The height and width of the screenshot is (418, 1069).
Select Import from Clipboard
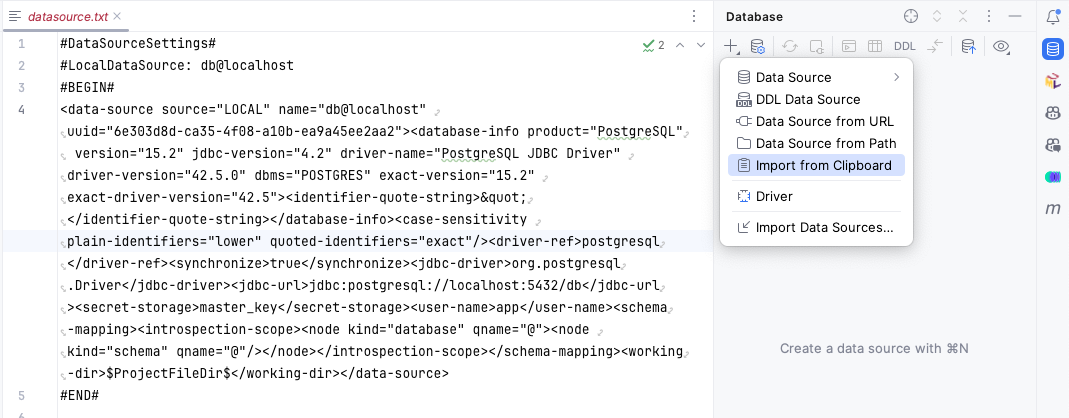pos(816,165)
